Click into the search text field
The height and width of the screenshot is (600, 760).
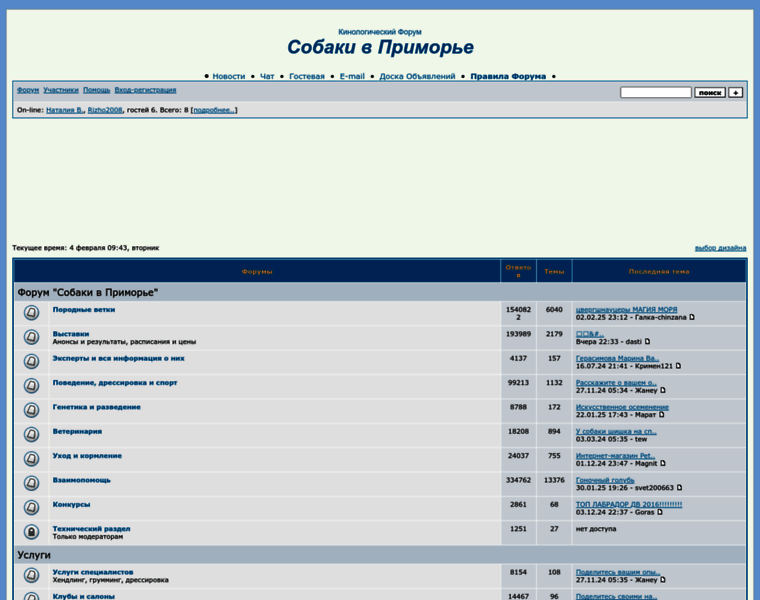point(655,92)
